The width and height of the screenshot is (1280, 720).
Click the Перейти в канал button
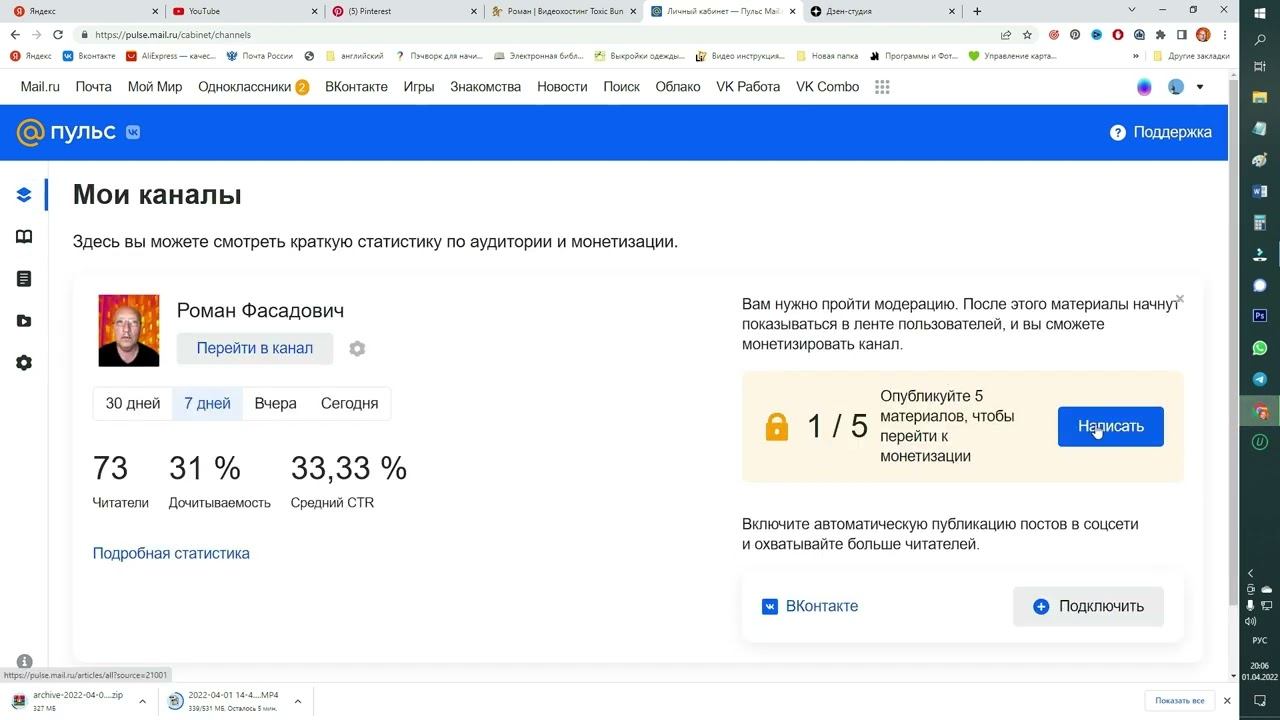pyautogui.click(x=255, y=349)
